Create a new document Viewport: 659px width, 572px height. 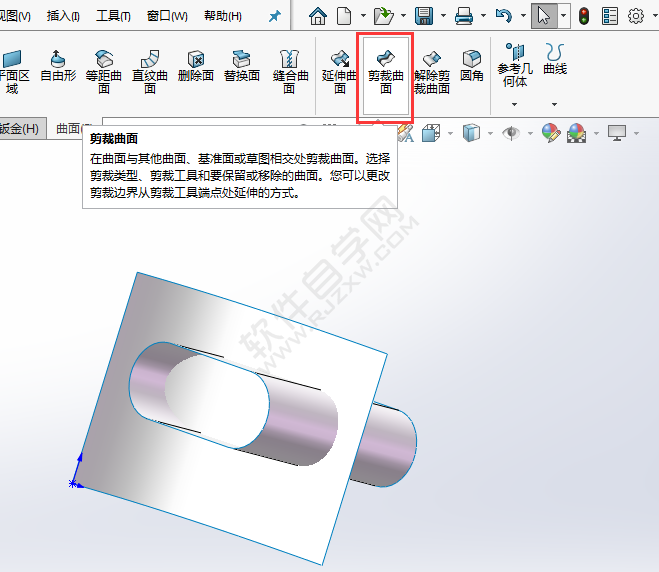coord(344,16)
